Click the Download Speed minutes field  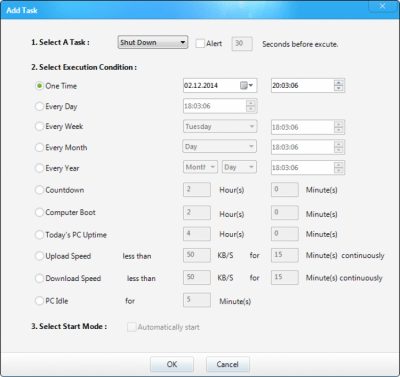click(x=285, y=277)
